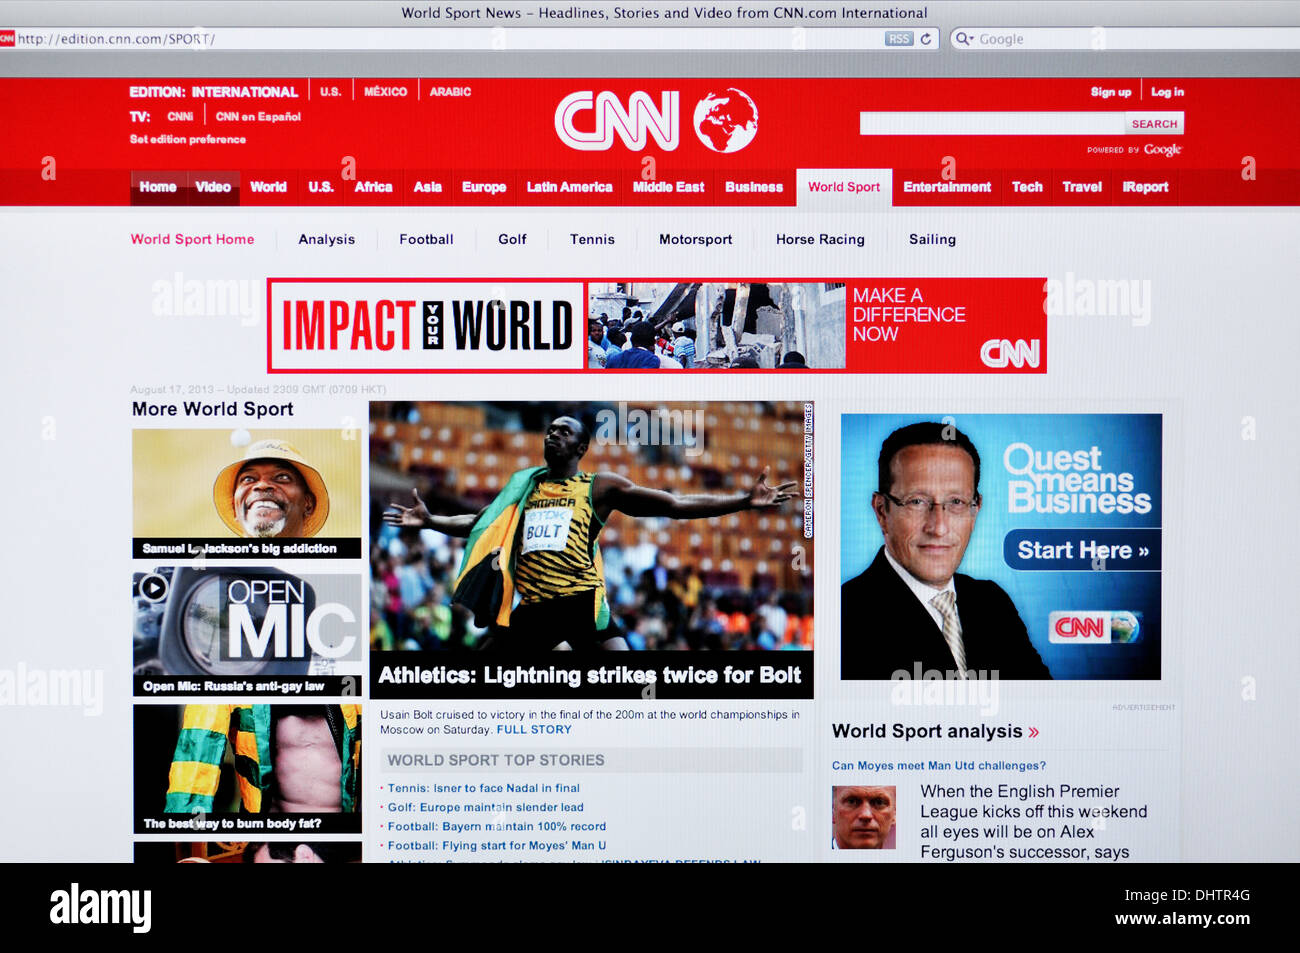Open the World tab

(x=268, y=187)
